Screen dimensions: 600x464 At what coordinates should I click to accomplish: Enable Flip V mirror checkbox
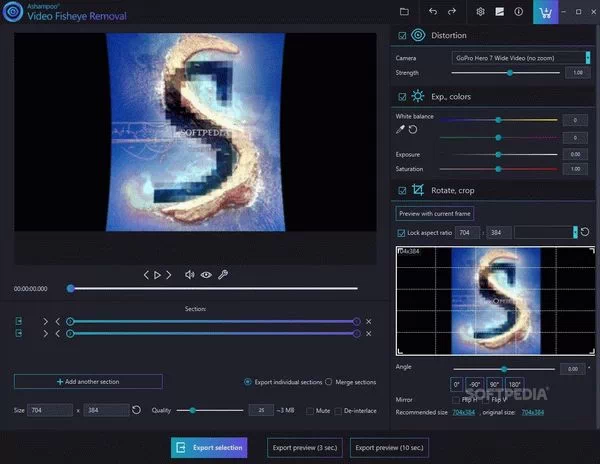click(485, 400)
